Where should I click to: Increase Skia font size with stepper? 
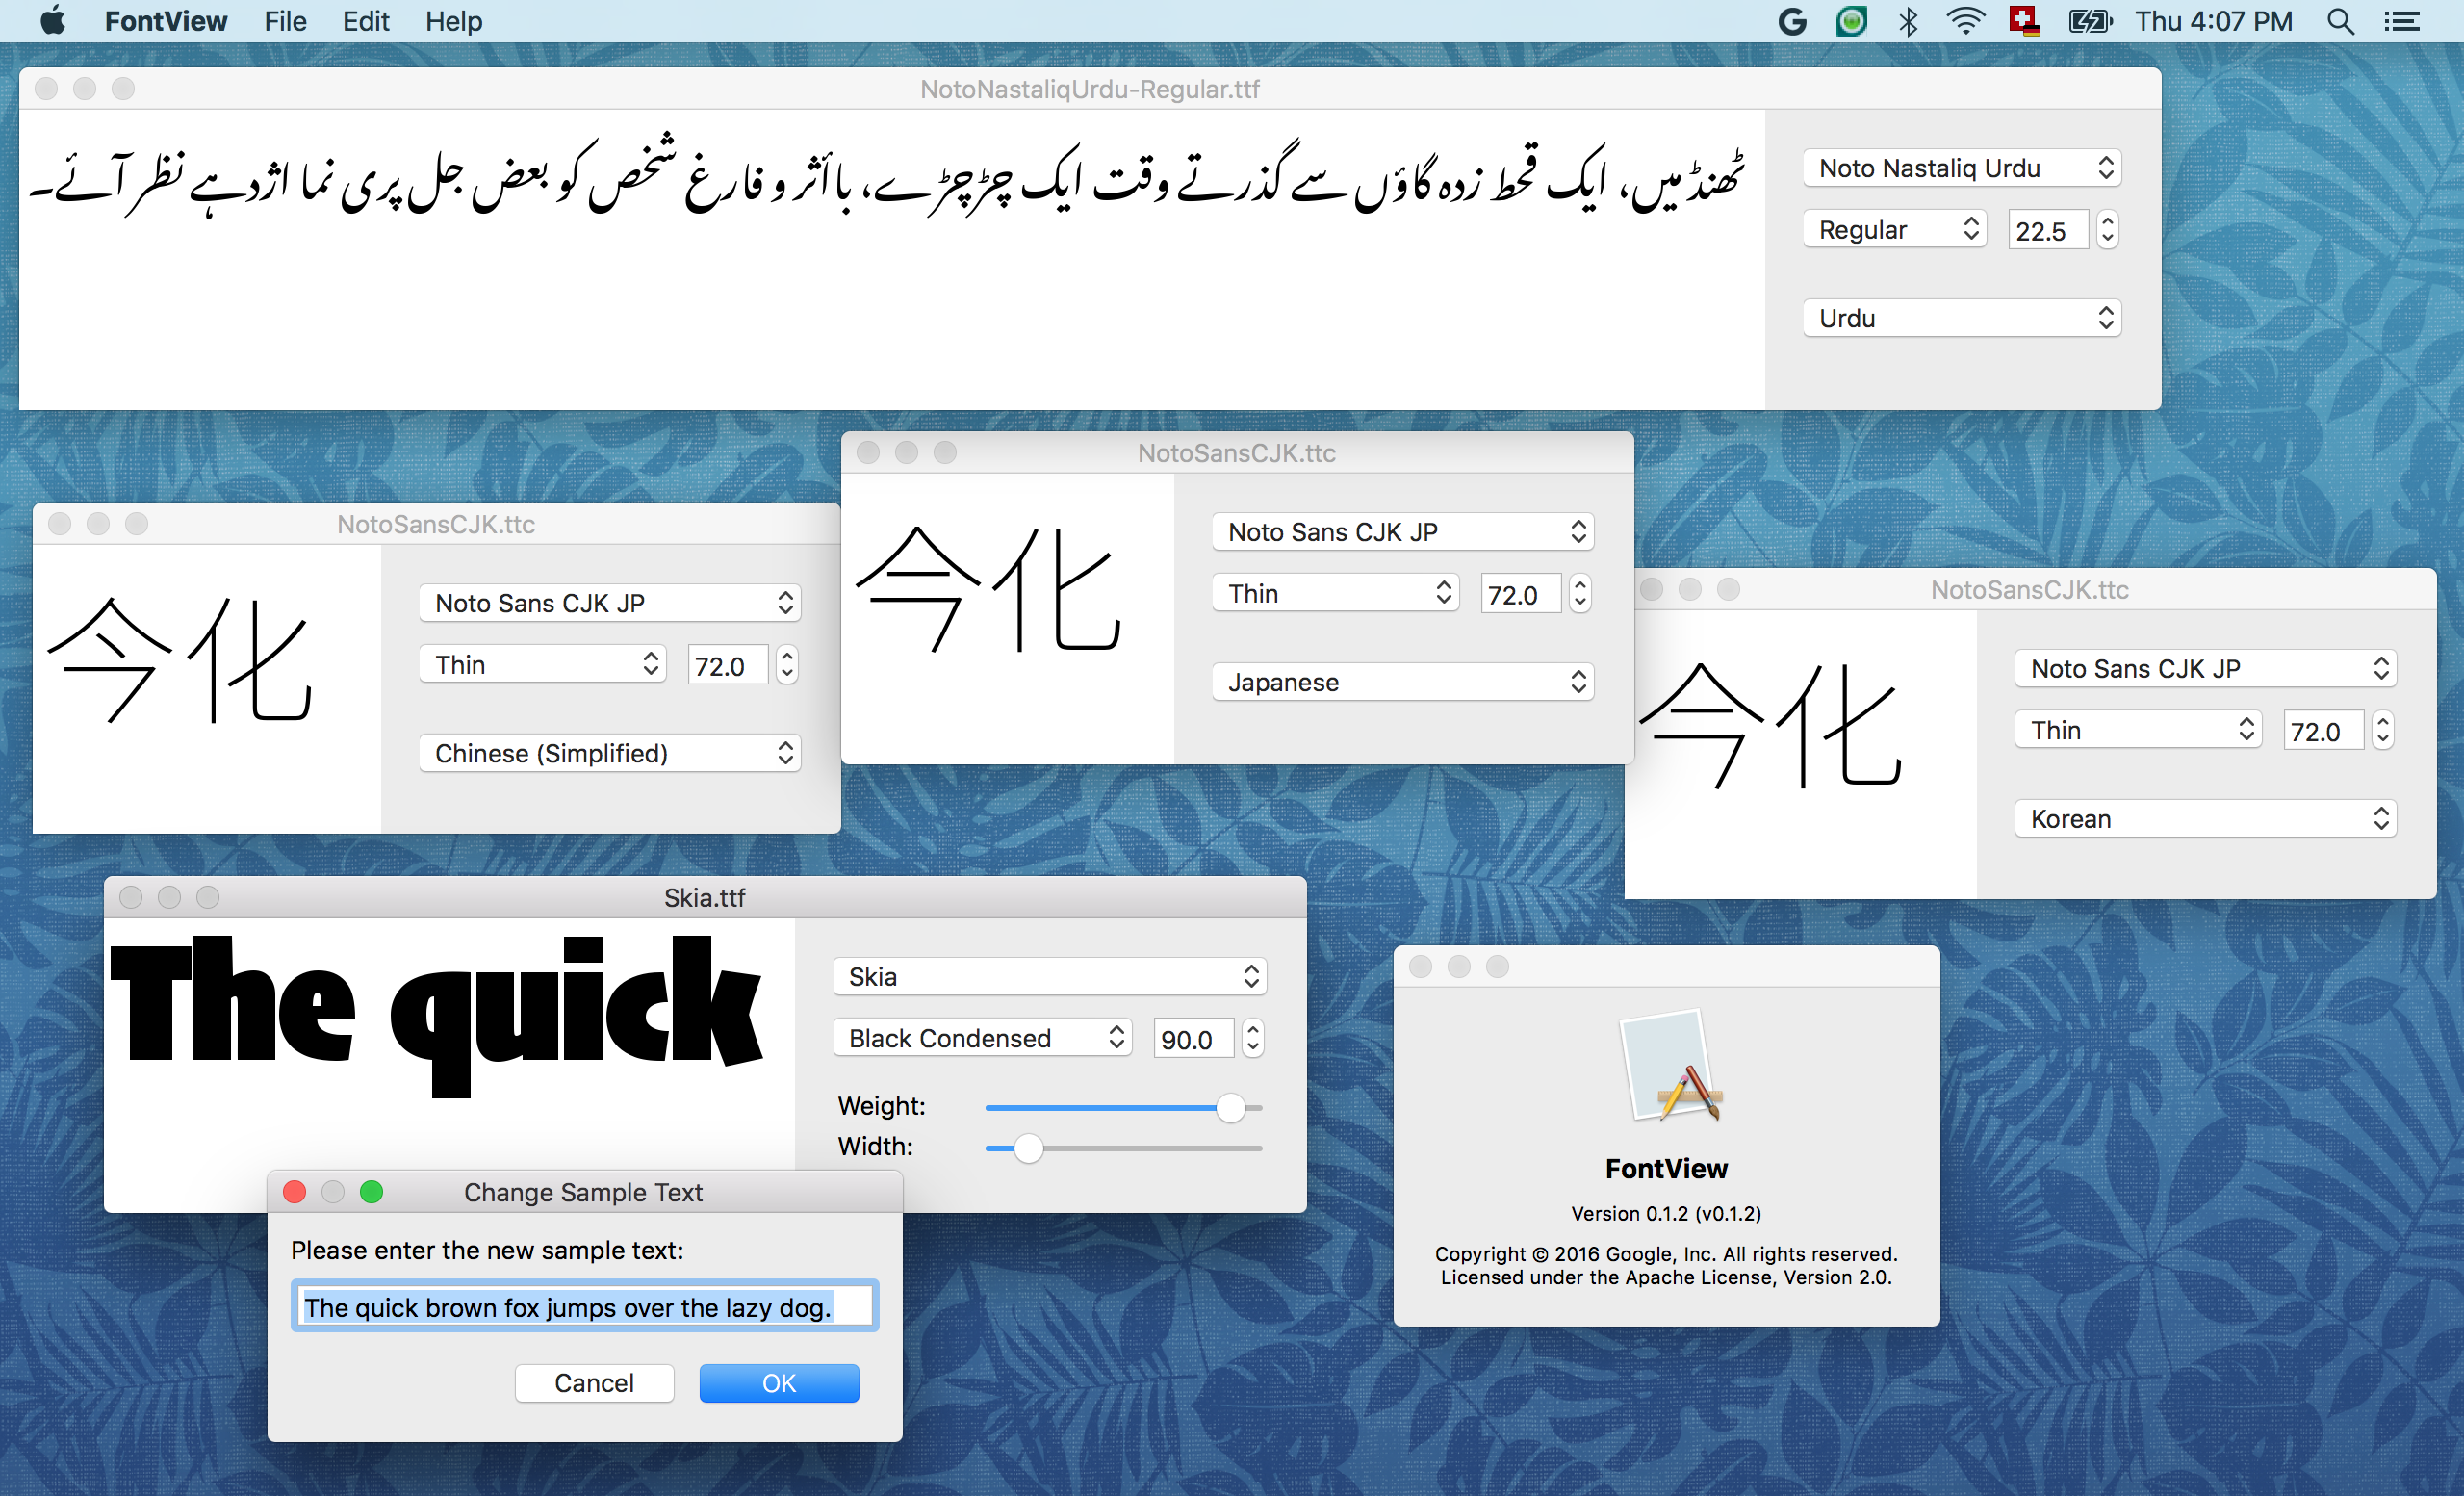(x=1253, y=1029)
